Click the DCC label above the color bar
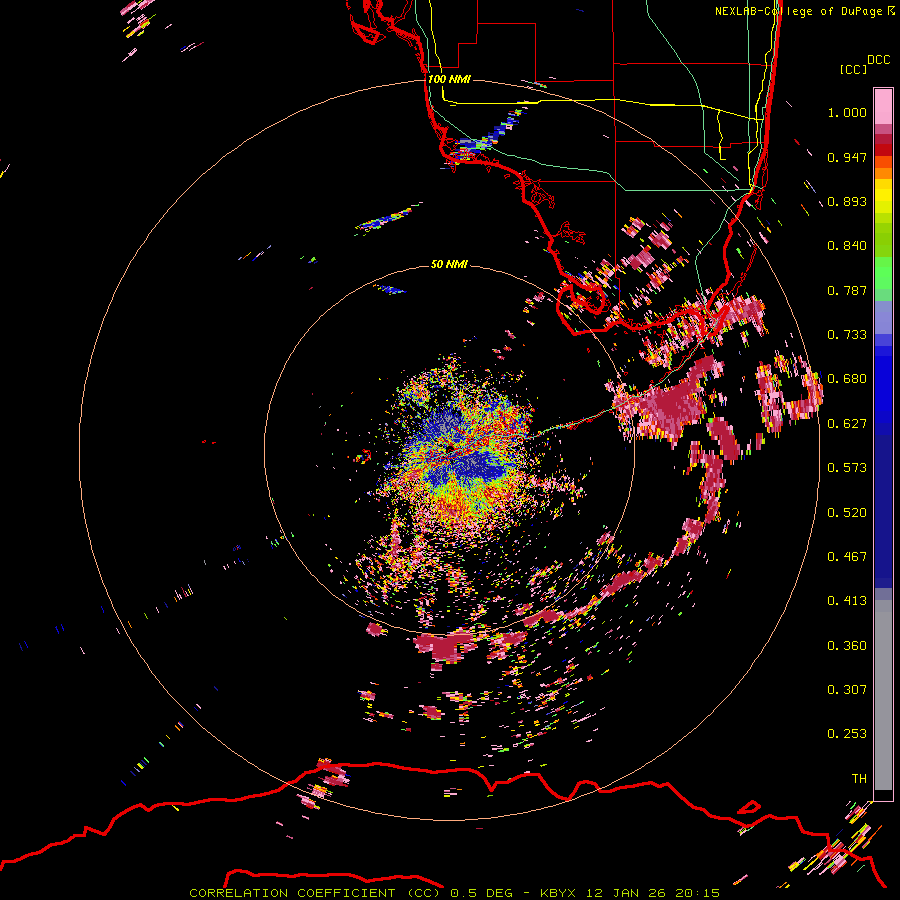Viewport: 900px width, 900px height. [878, 60]
